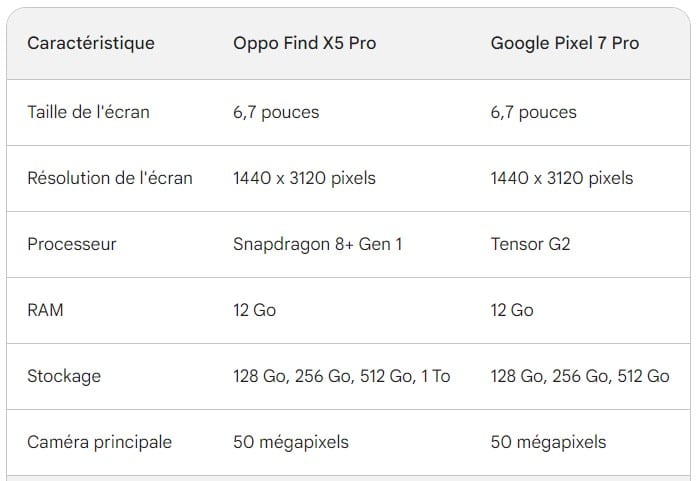Image resolution: width=700 pixels, height=481 pixels.
Task: Select the Taille de l'écran row label
Action: pyautogui.click(x=88, y=112)
